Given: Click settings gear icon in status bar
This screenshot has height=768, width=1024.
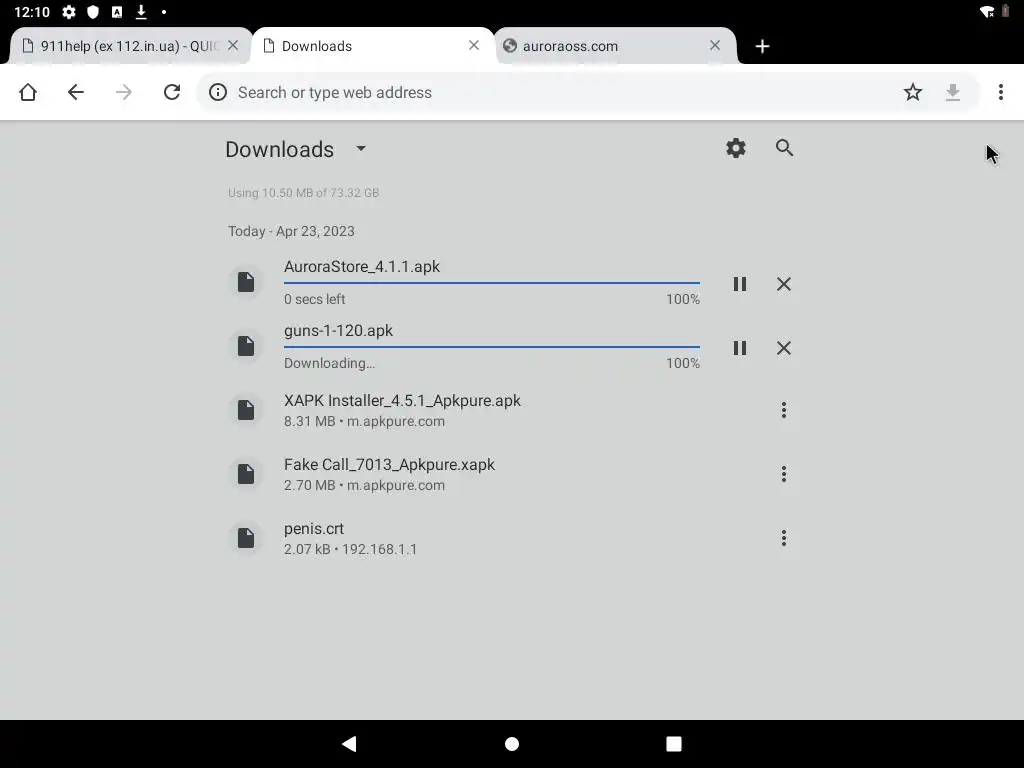Looking at the screenshot, I should tap(69, 12).
